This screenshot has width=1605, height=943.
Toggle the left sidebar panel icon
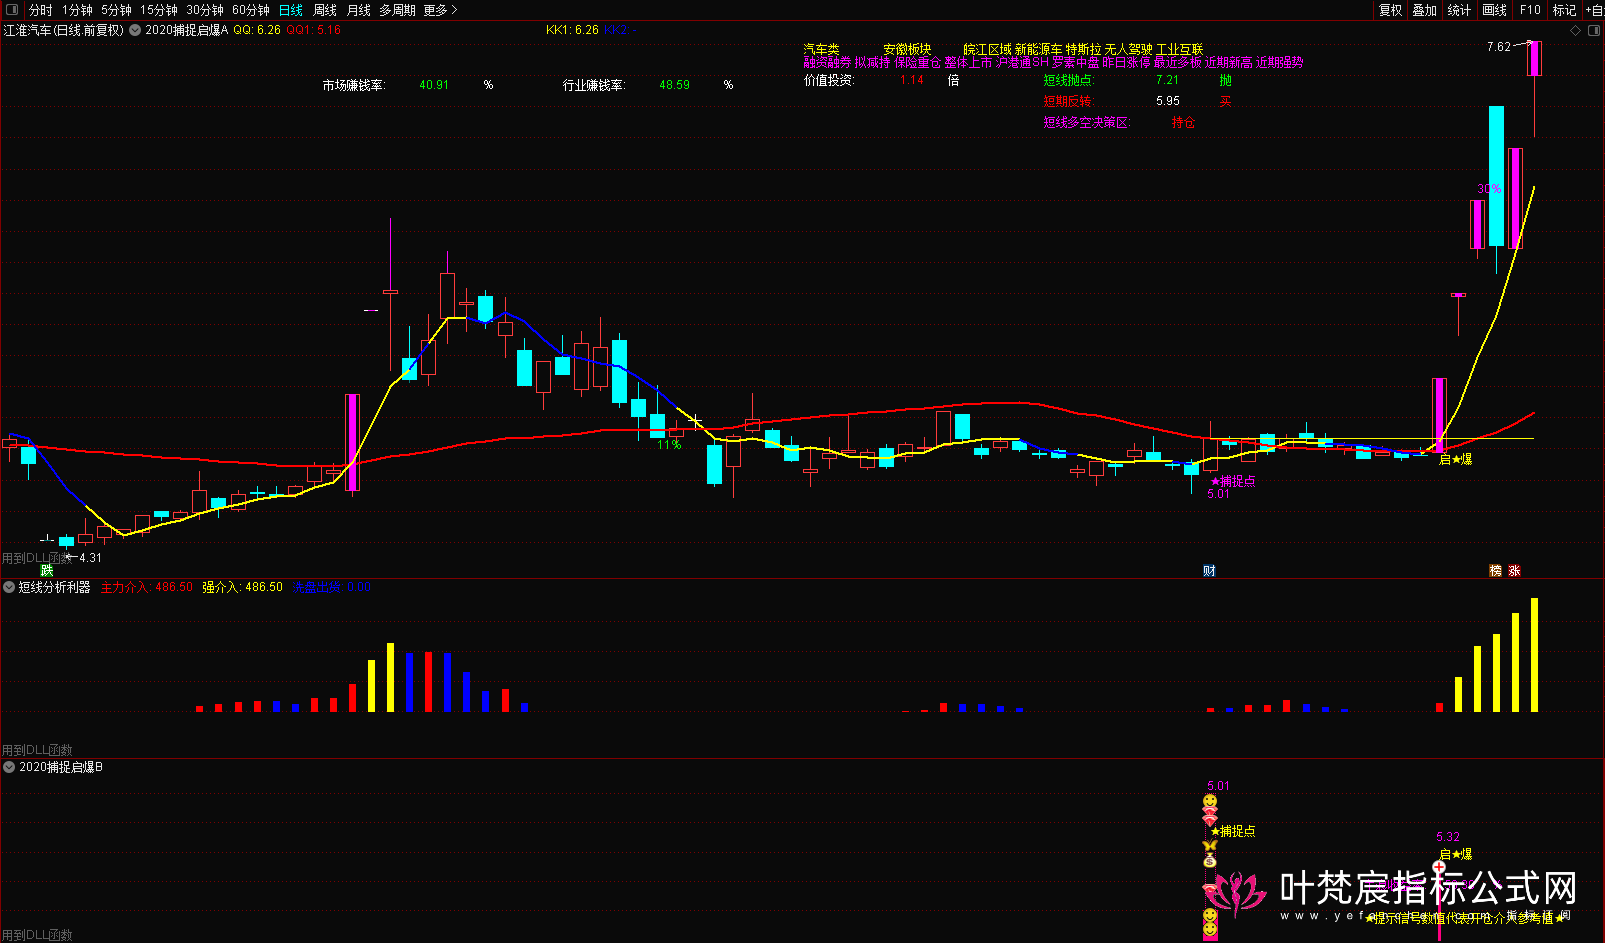(12, 10)
